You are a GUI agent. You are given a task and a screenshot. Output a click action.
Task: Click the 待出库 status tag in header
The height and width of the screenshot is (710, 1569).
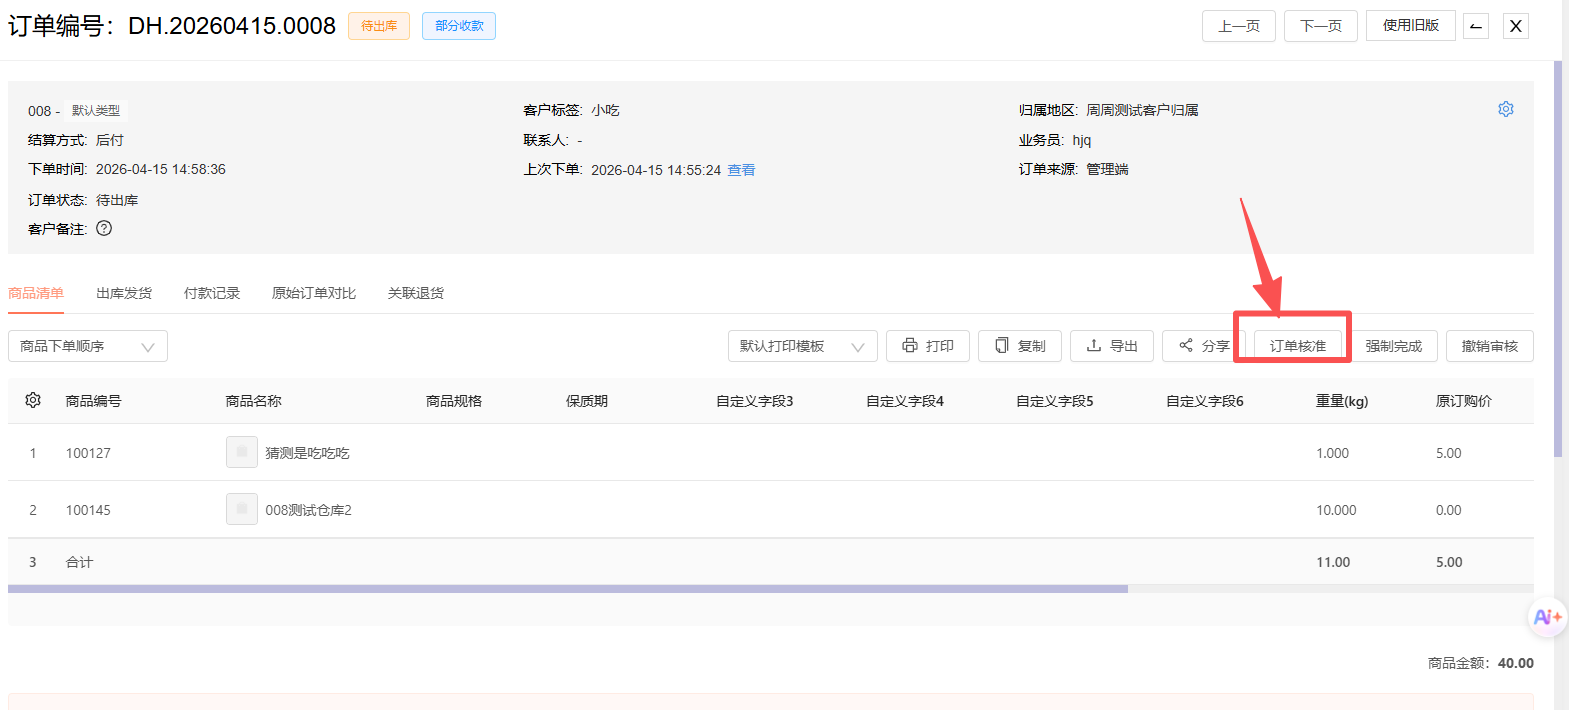coord(379,26)
